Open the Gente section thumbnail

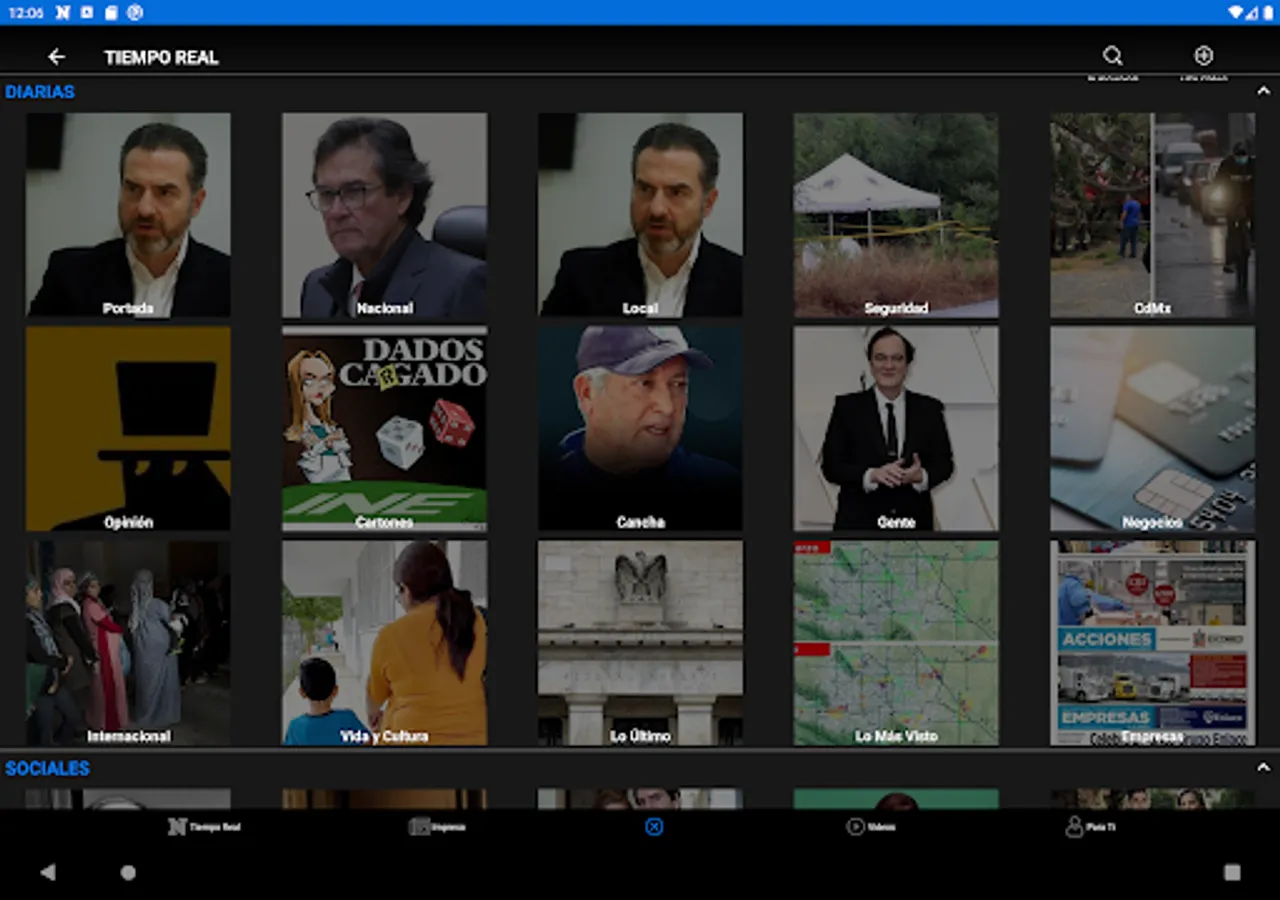pyautogui.click(x=896, y=429)
